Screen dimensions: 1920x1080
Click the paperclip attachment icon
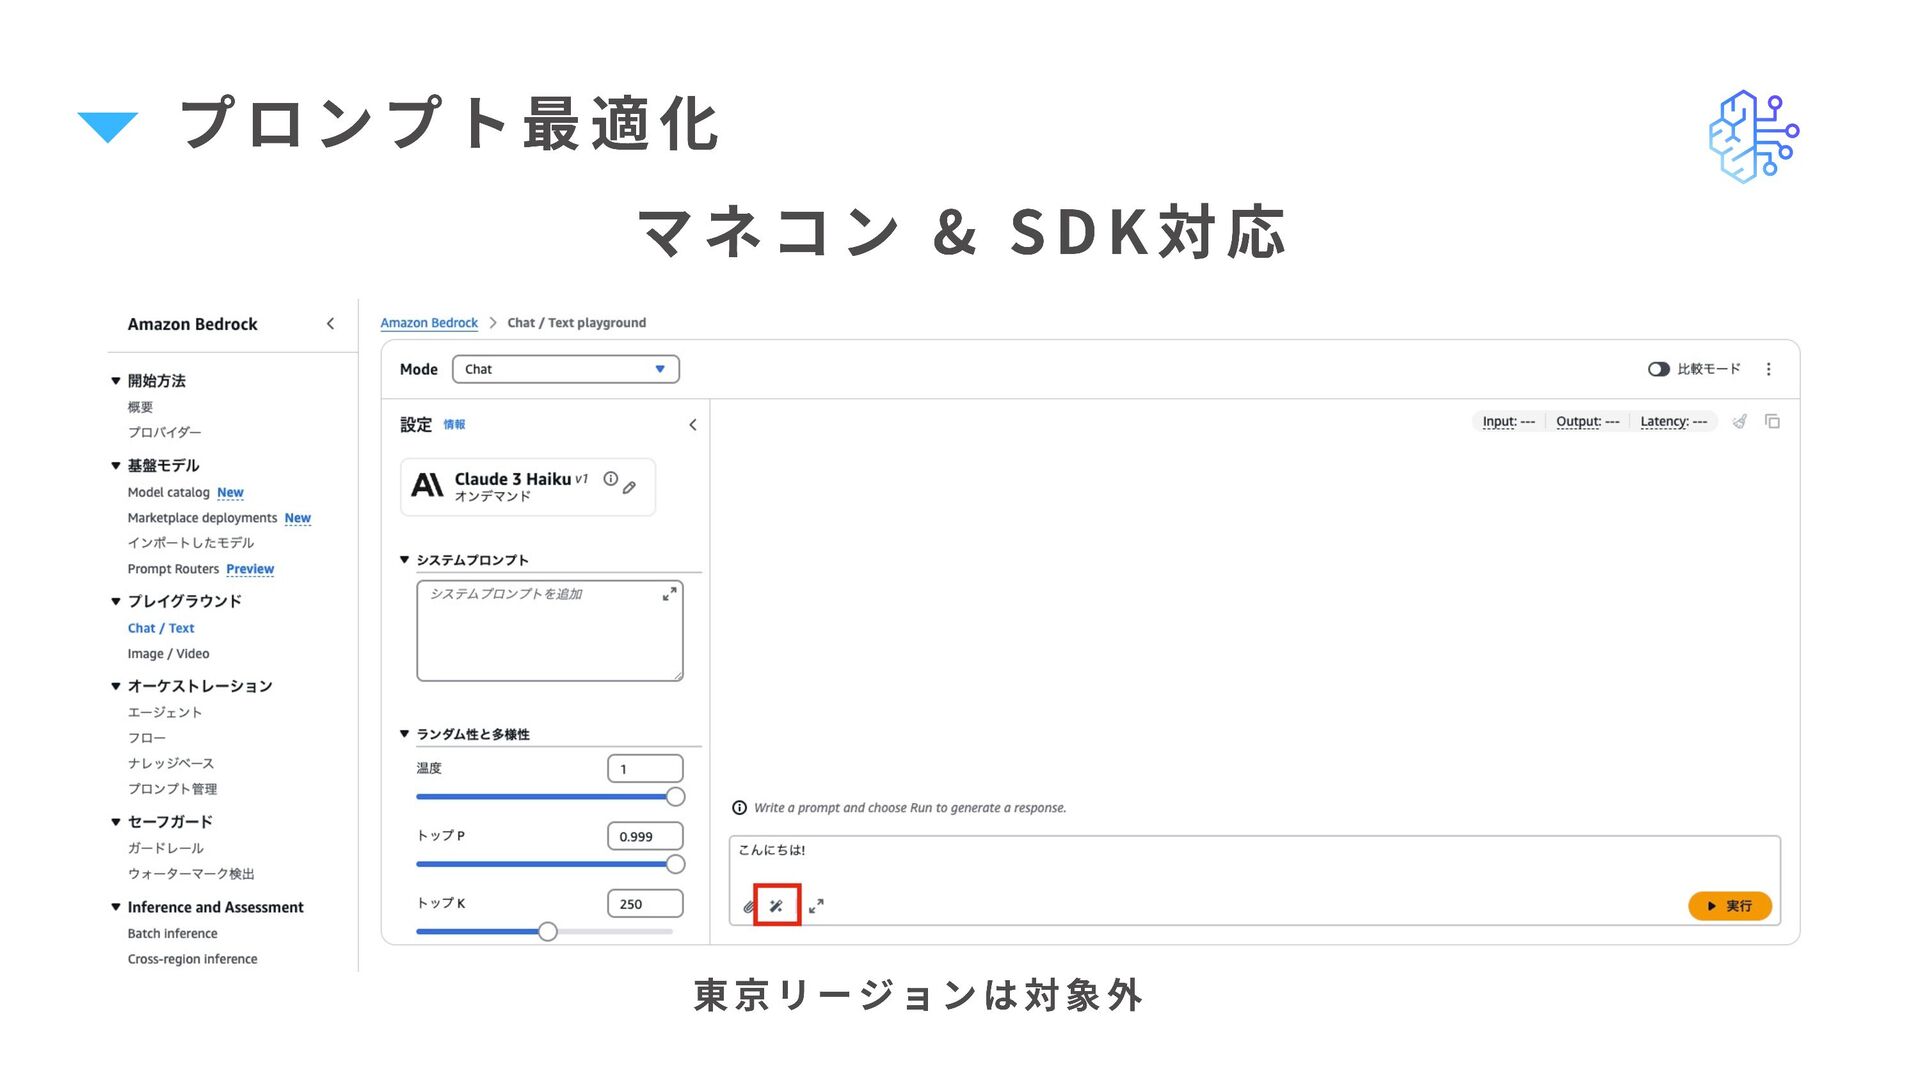tap(748, 907)
